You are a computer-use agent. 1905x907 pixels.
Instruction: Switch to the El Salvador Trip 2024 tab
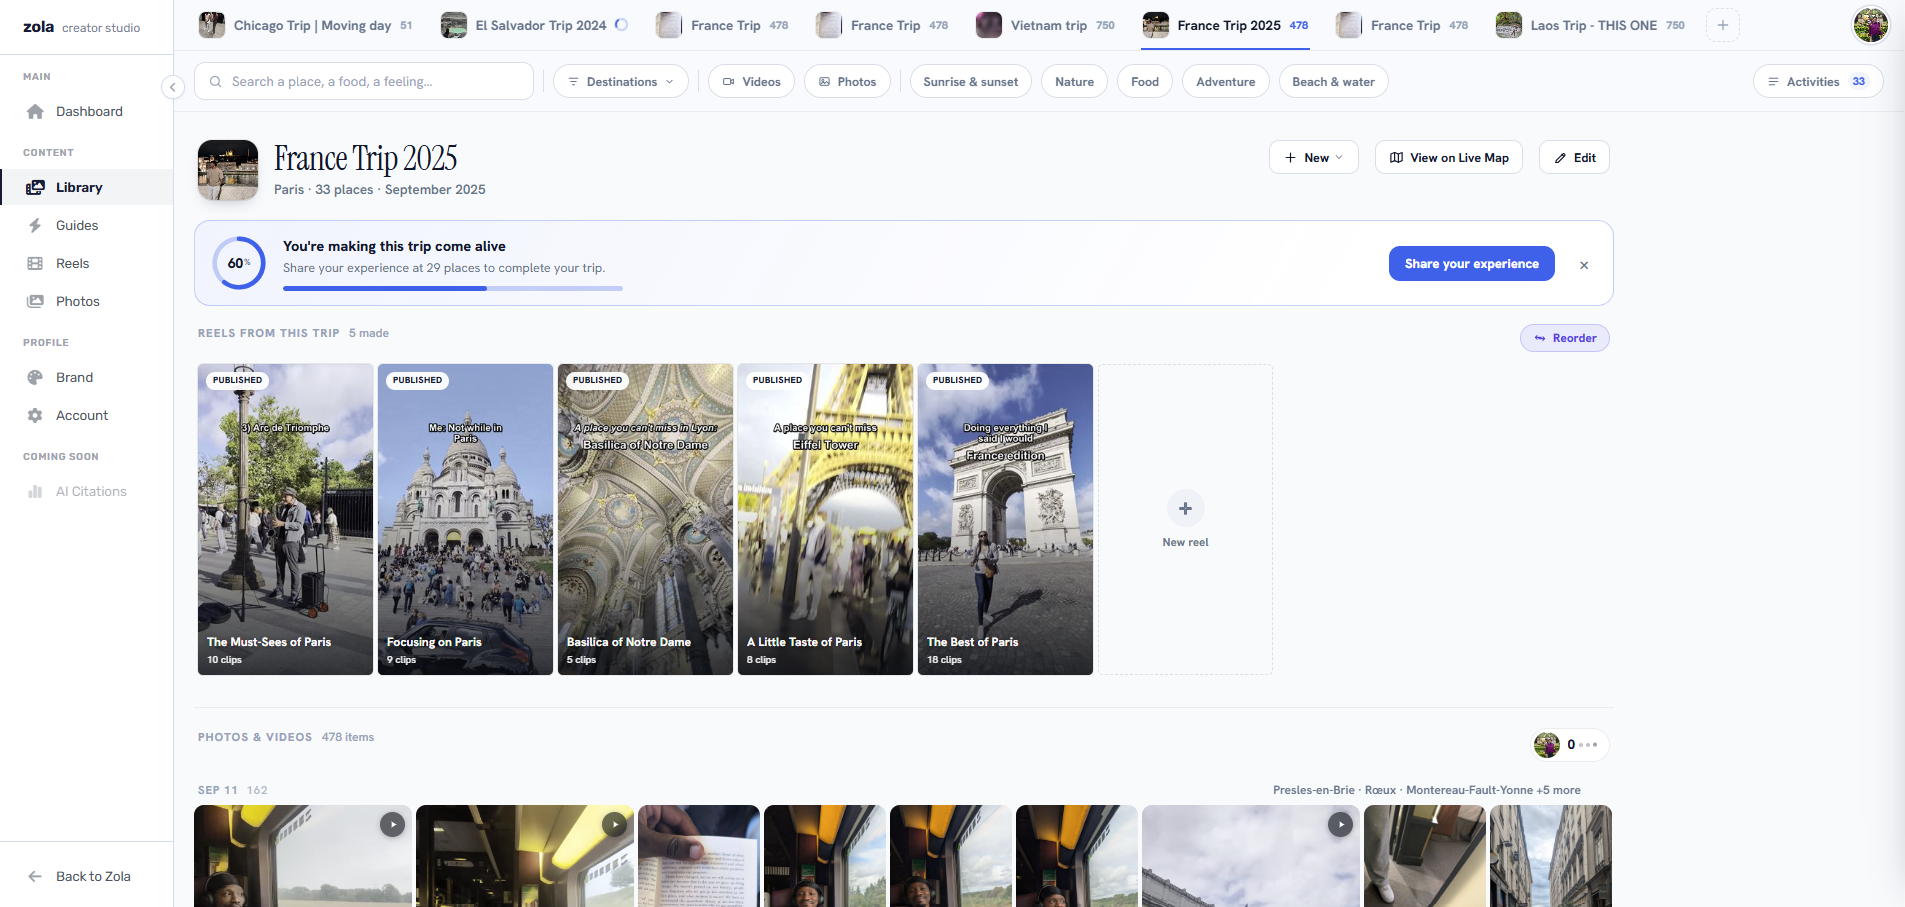(535, 25)
